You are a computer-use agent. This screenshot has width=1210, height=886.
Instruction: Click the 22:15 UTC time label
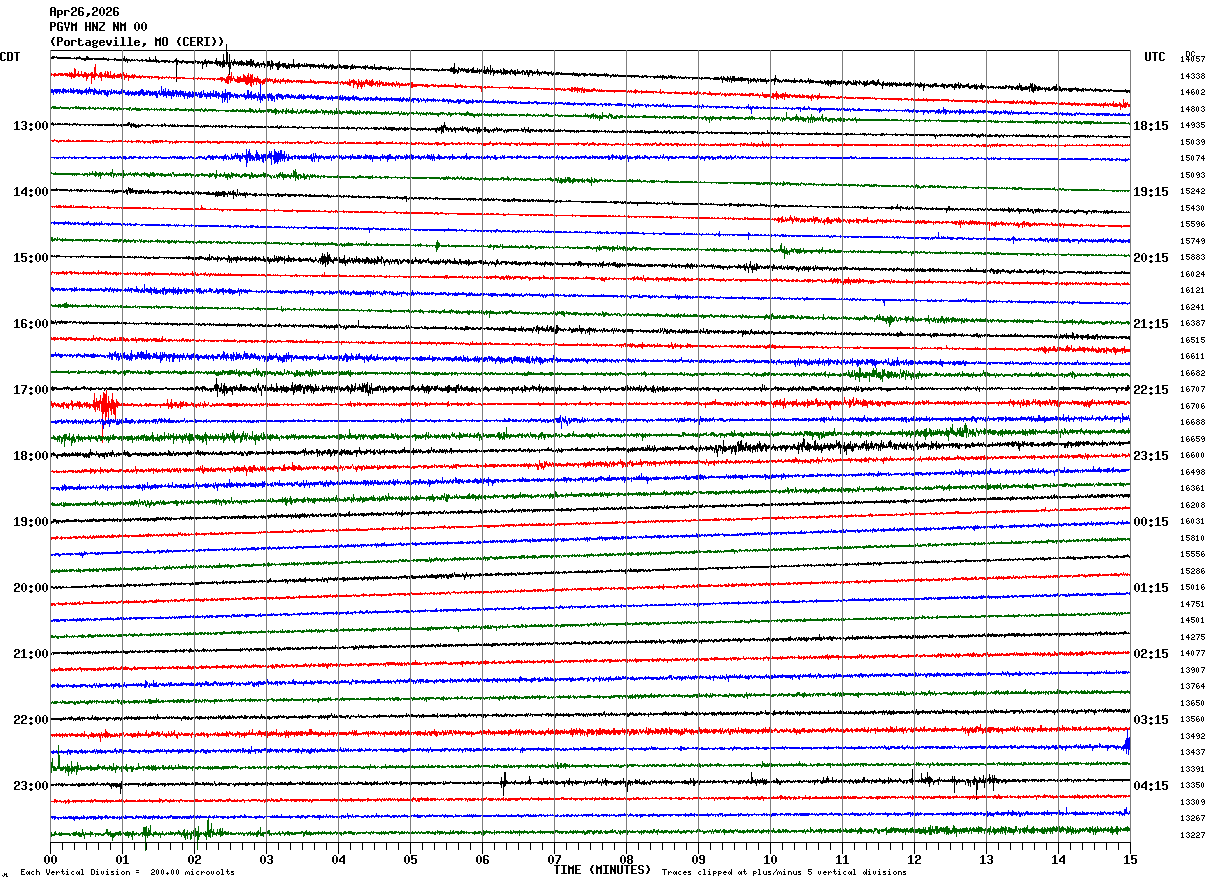click(x=1151, y=390)
